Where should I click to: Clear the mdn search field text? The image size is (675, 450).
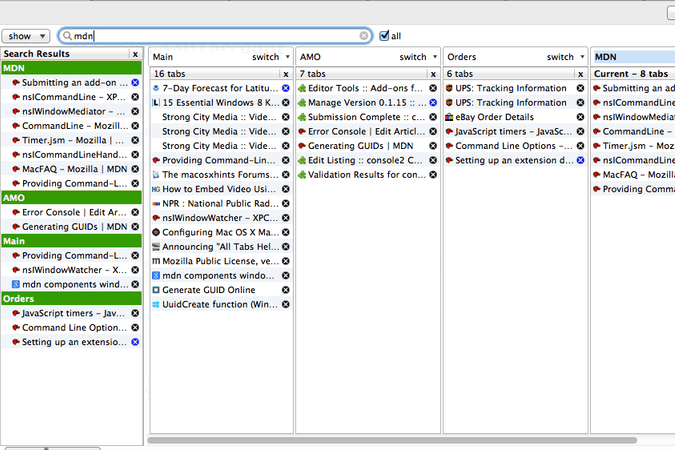[364, 36]
